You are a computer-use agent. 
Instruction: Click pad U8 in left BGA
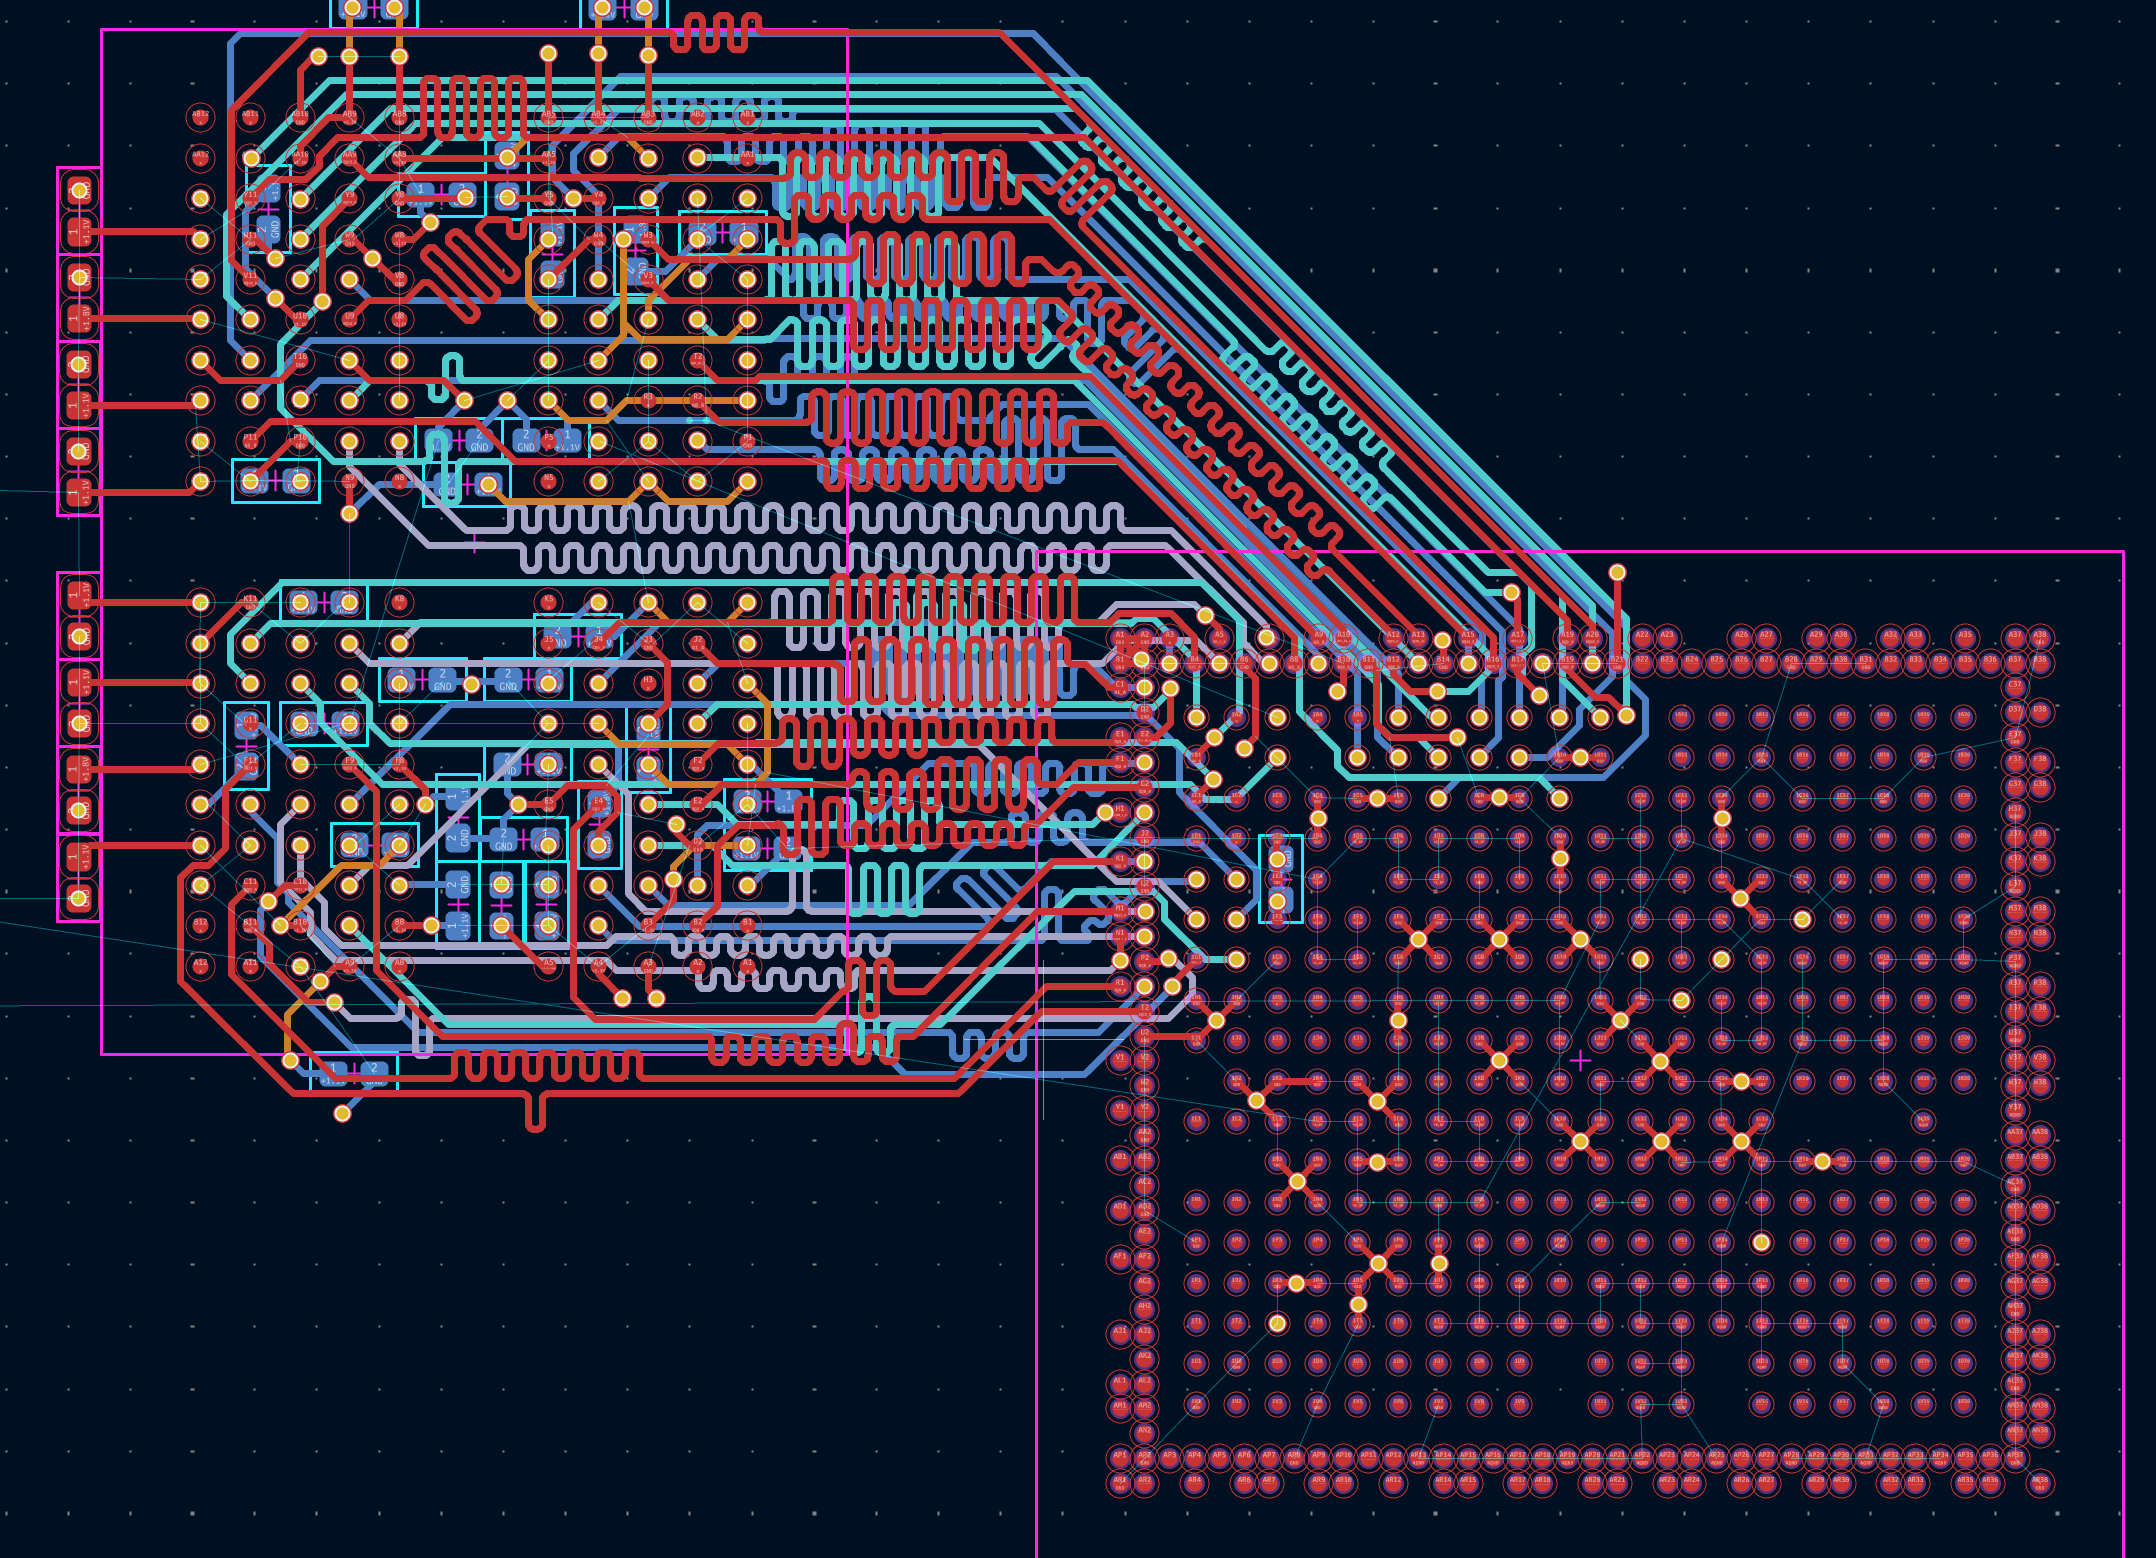tap(399, 319)
